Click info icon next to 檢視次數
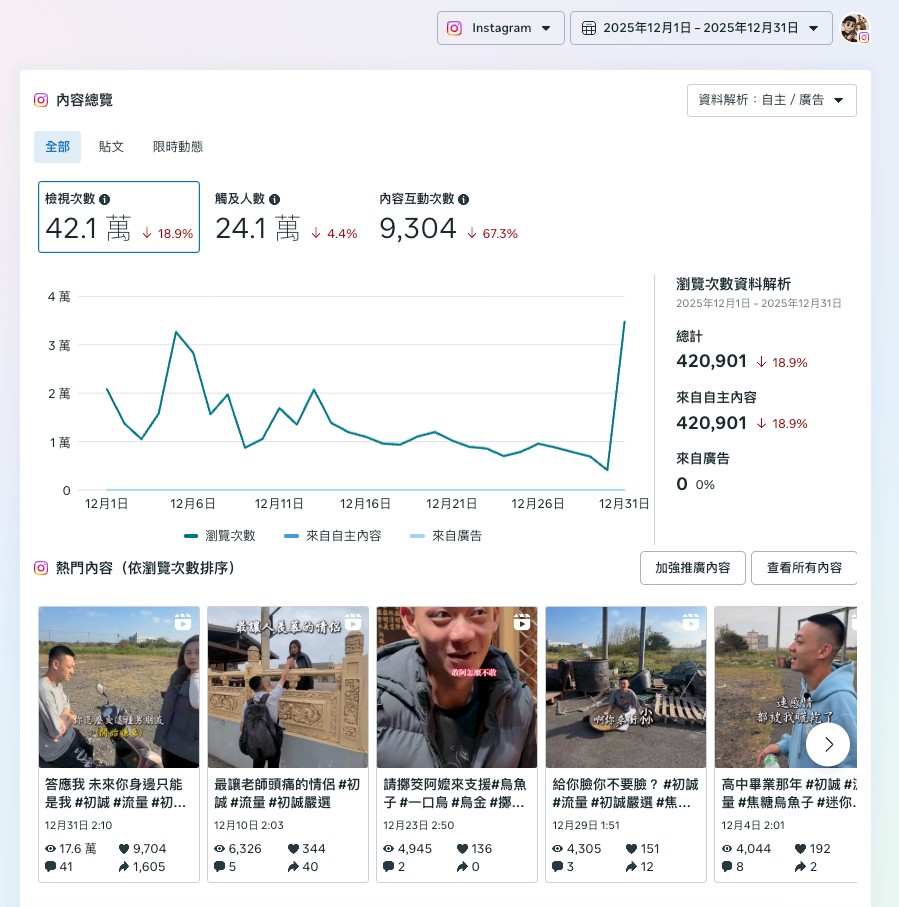The image size is (899, 907). (x=105, y=200)
